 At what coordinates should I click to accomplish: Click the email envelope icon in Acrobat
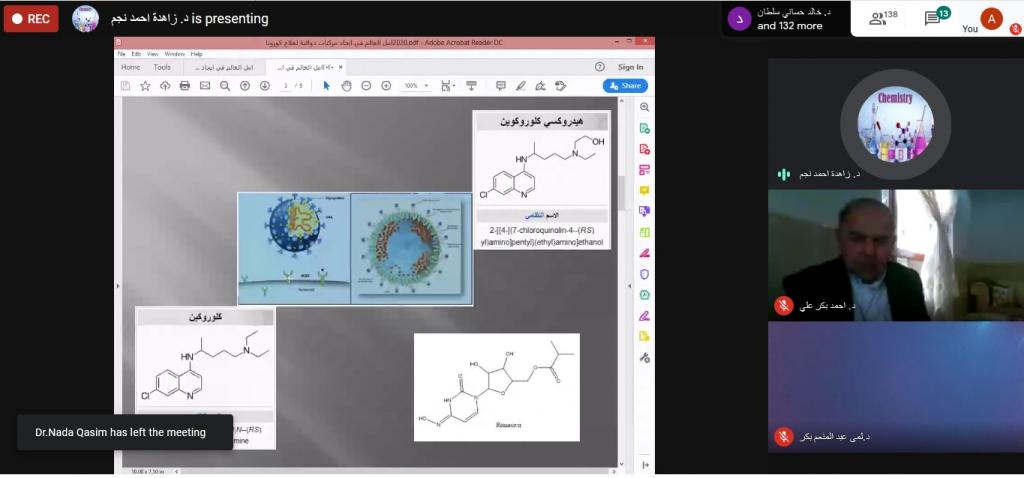click(205, 86)
